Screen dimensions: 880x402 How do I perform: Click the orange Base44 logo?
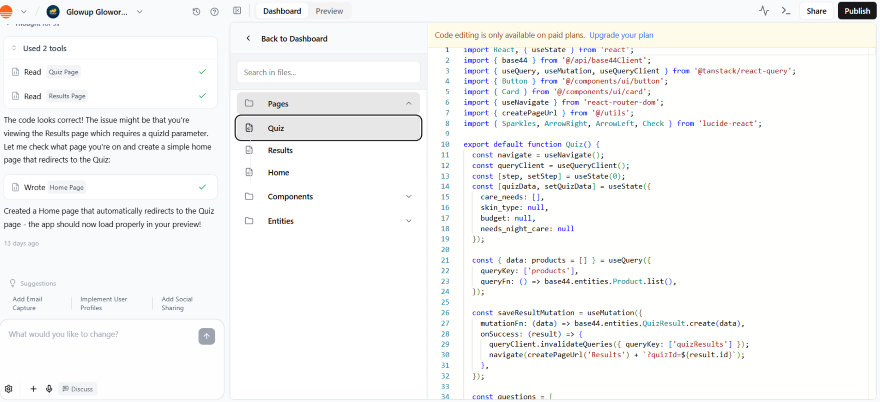point(6,11)
